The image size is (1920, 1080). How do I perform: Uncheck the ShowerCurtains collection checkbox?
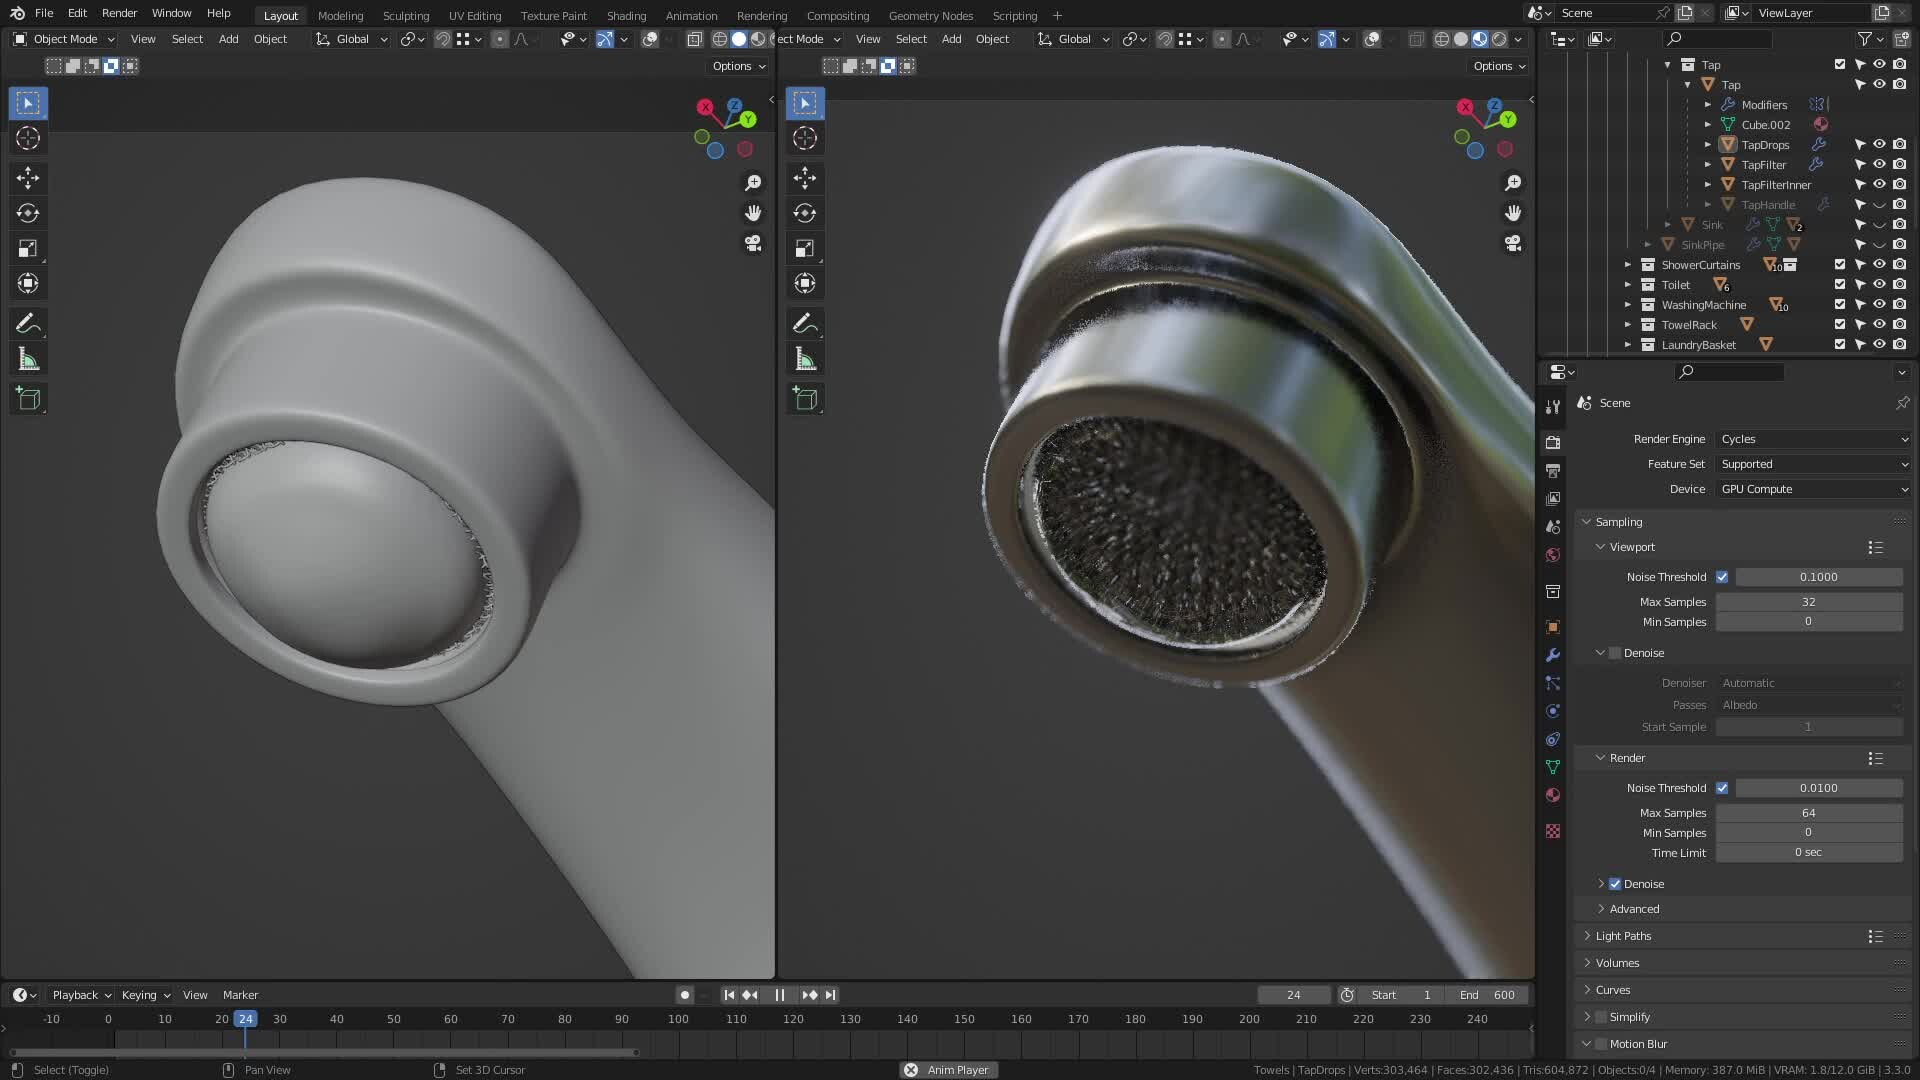1839,264
